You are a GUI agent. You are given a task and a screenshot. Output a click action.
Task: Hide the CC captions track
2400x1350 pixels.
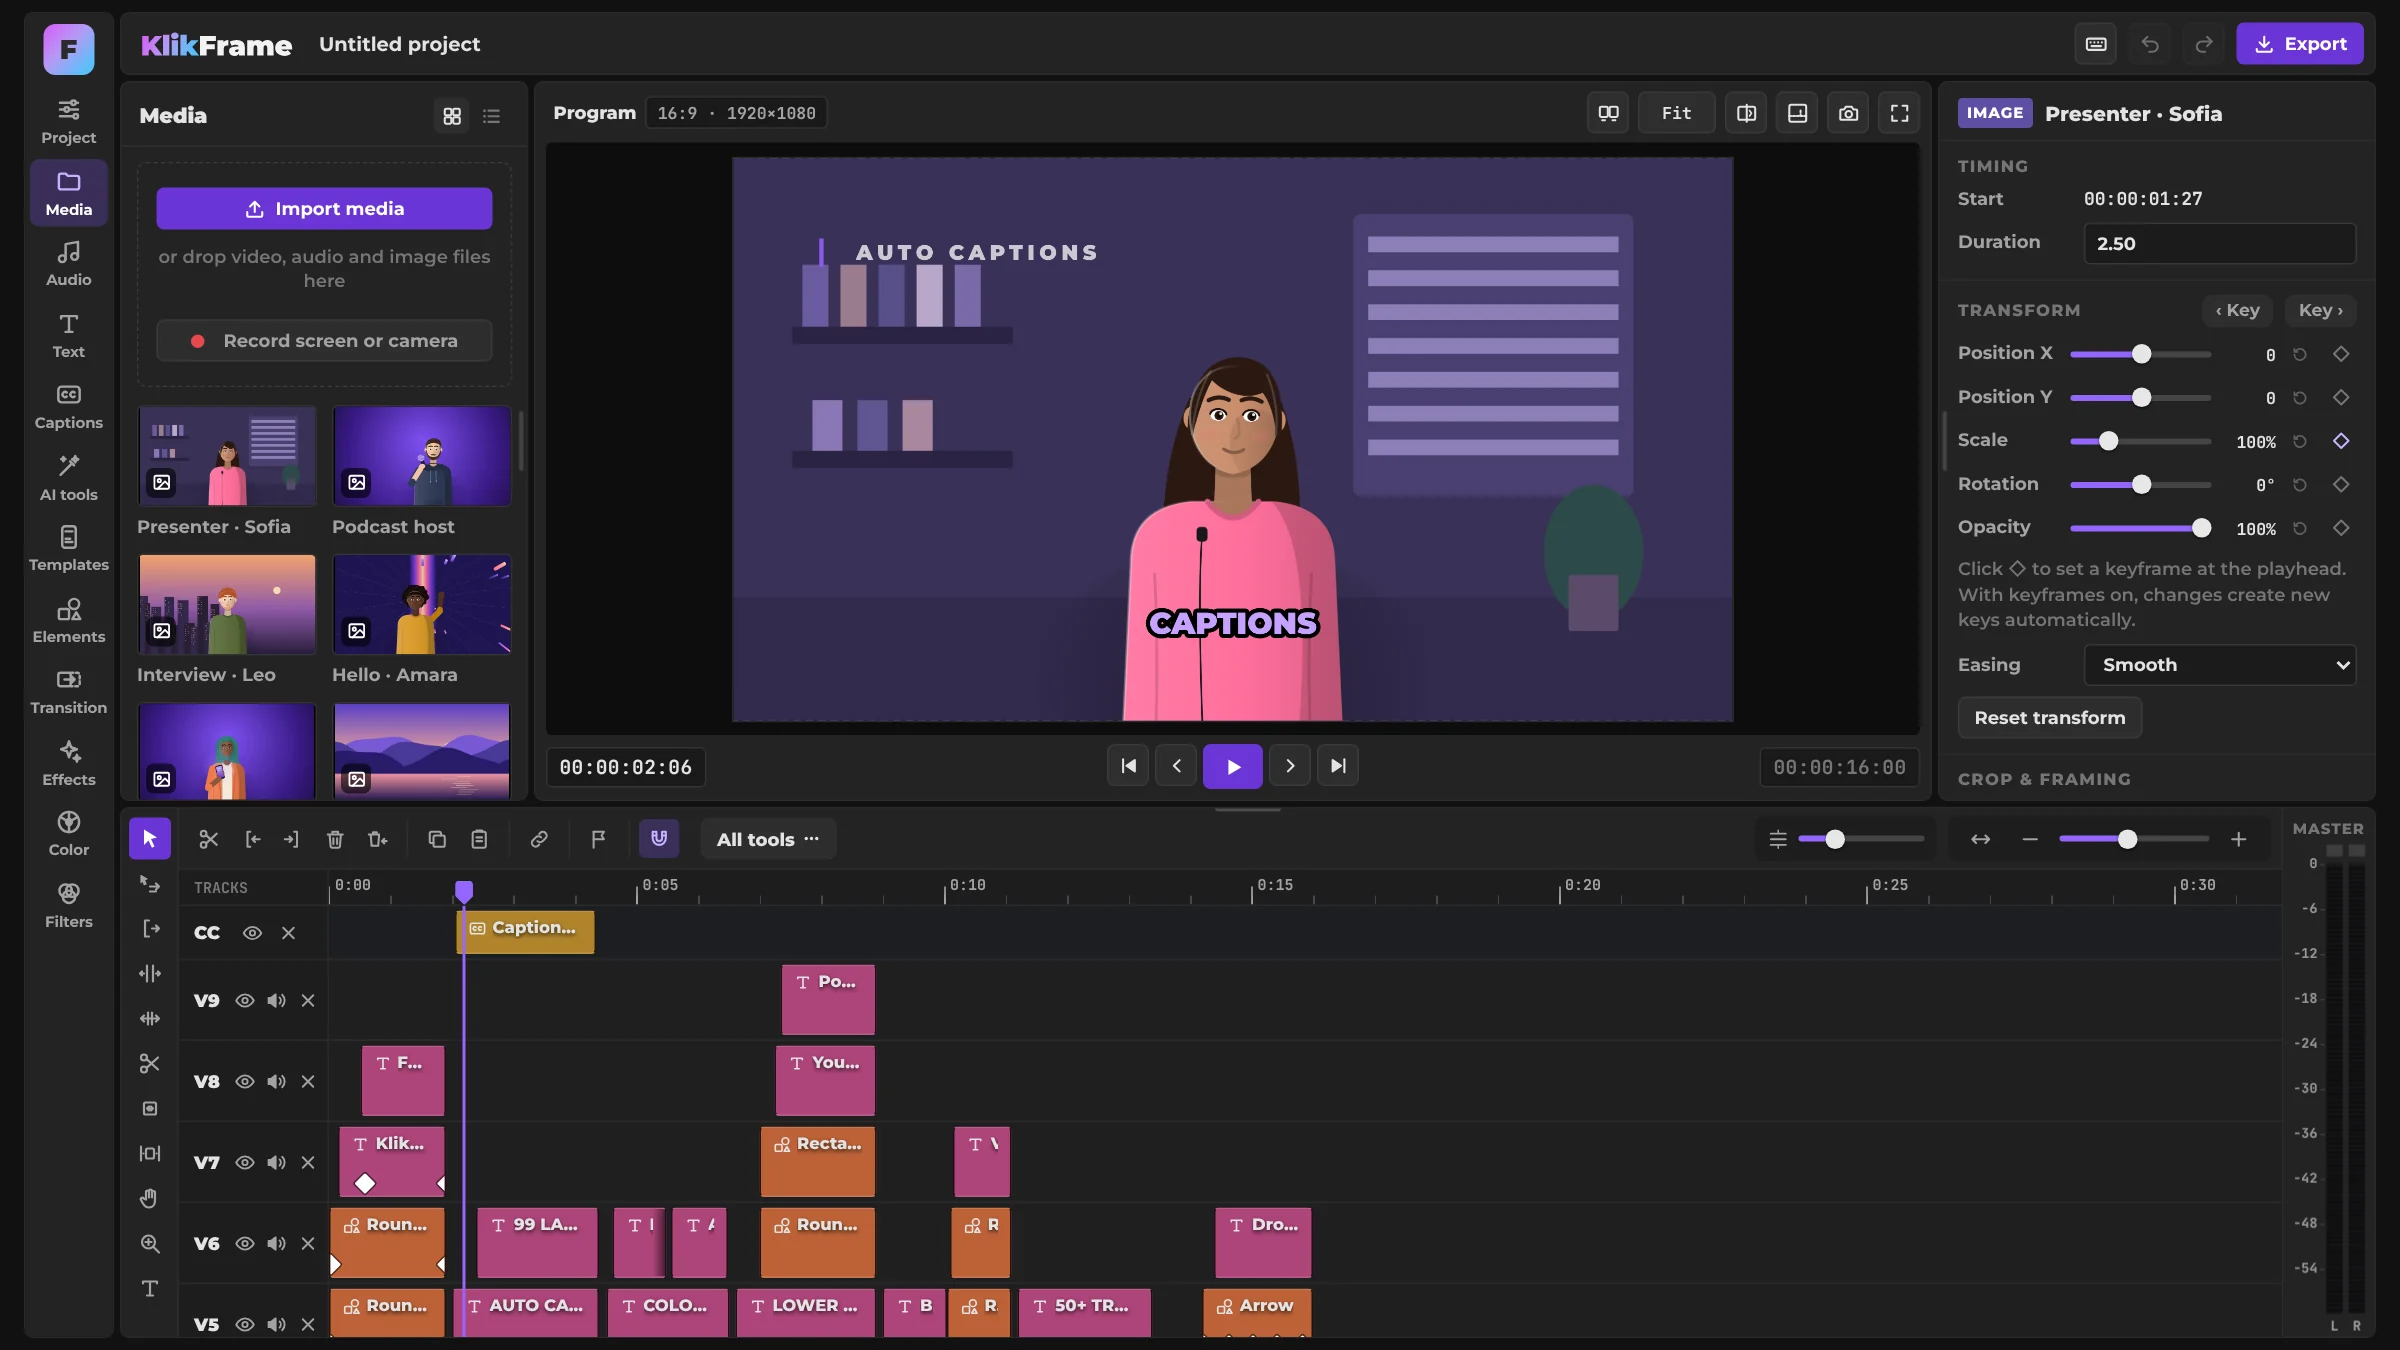252,933
